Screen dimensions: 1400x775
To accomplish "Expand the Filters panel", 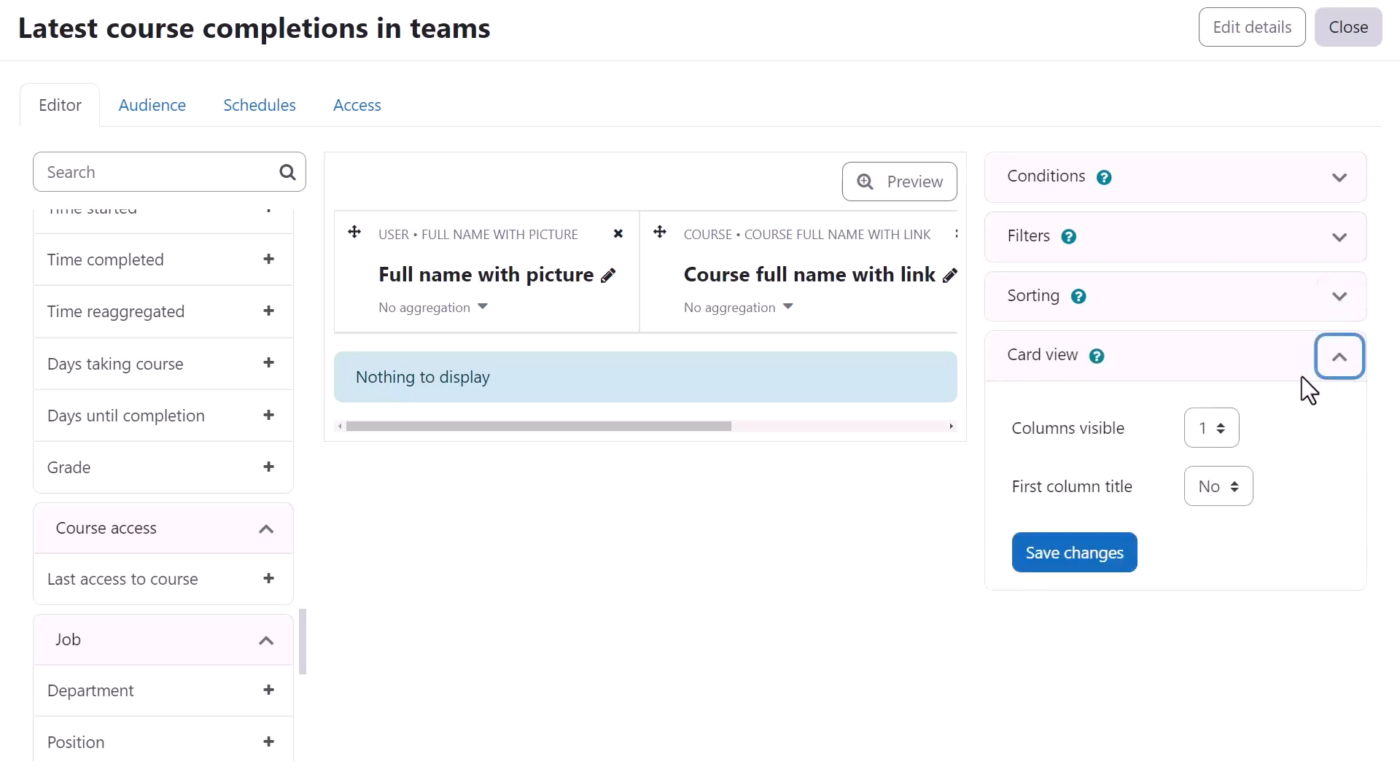I will coord(1339,237).
